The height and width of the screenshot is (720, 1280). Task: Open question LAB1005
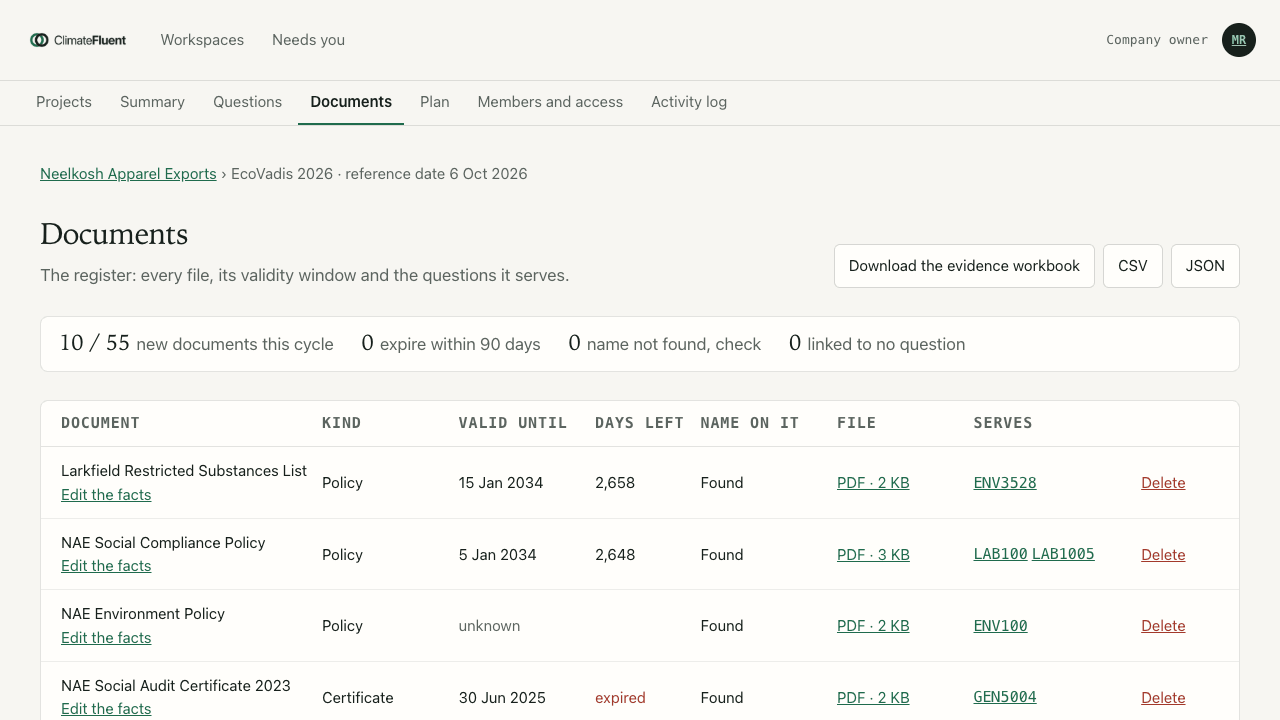tap(1063, 554)
